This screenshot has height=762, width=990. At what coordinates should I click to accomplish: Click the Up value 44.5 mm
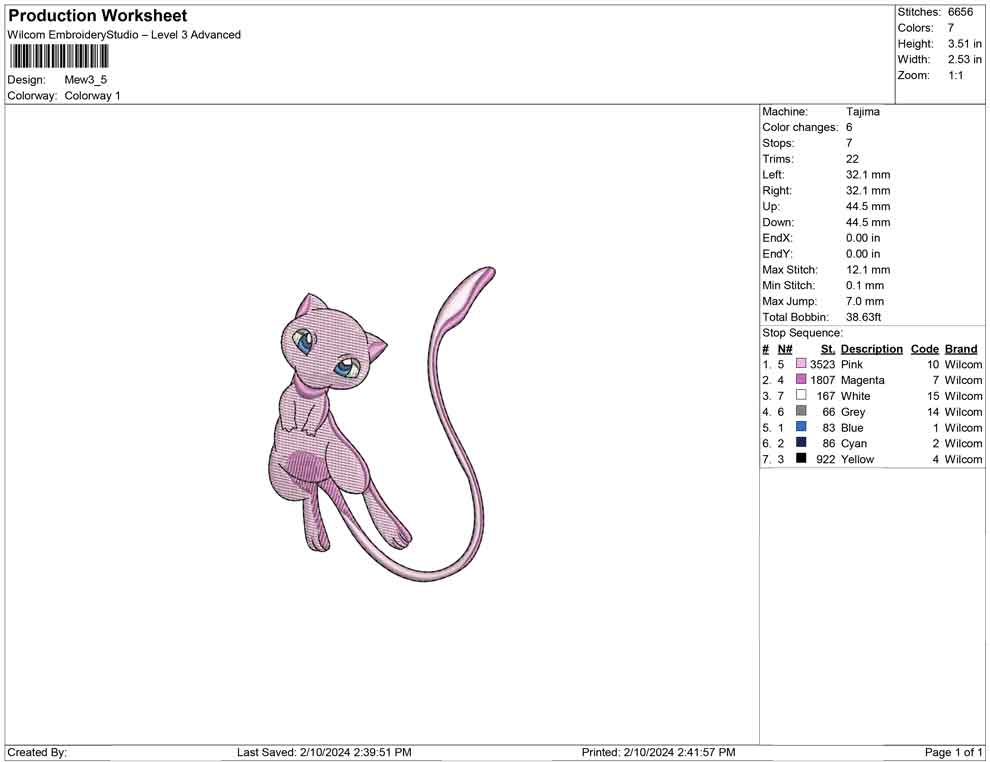(x=868, y=206)
